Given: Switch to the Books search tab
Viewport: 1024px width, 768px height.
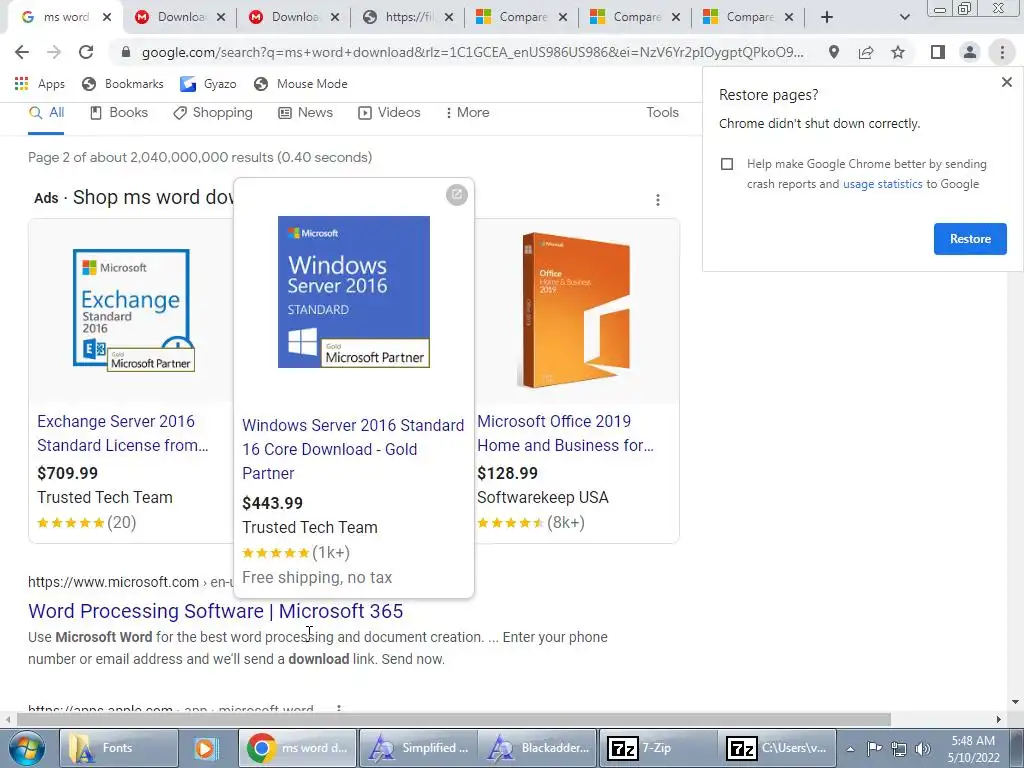Looking at the screenshot, I should coord(119,112).
